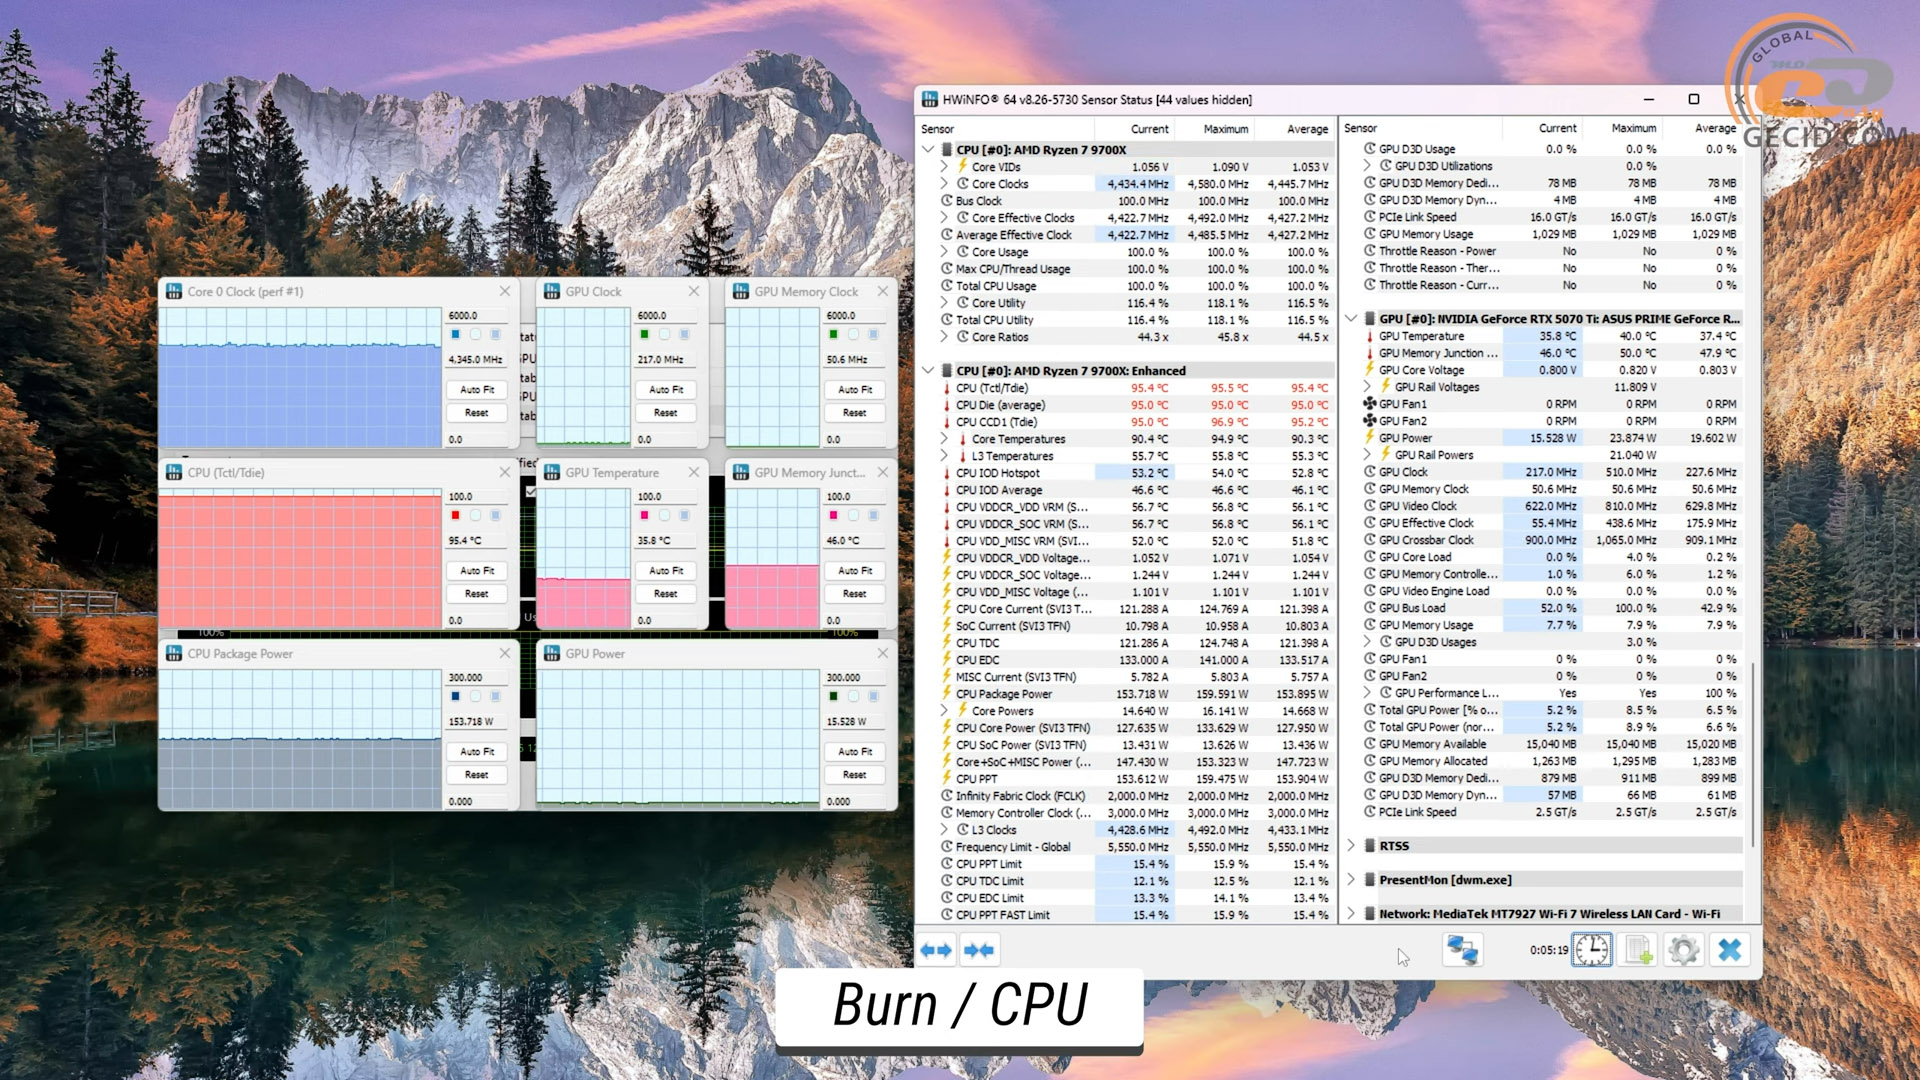Click red color swatch in CPU (Tctl/Tdie) graph

coord(455,516)
